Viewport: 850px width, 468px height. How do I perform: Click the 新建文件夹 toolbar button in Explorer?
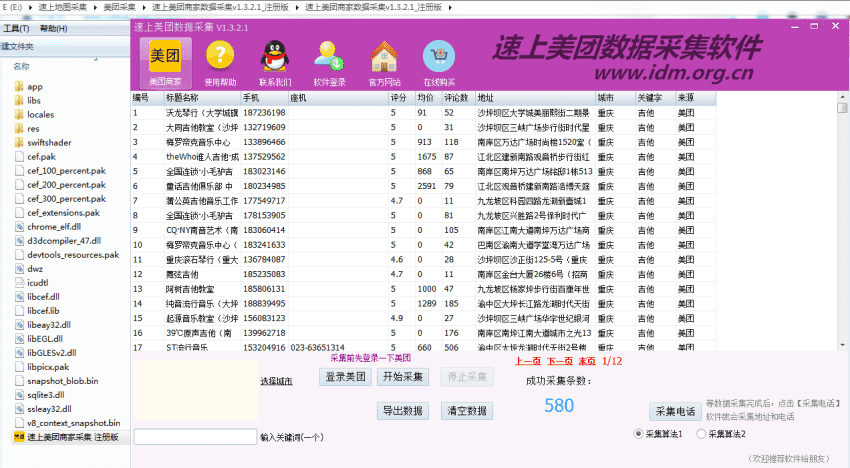17,47
